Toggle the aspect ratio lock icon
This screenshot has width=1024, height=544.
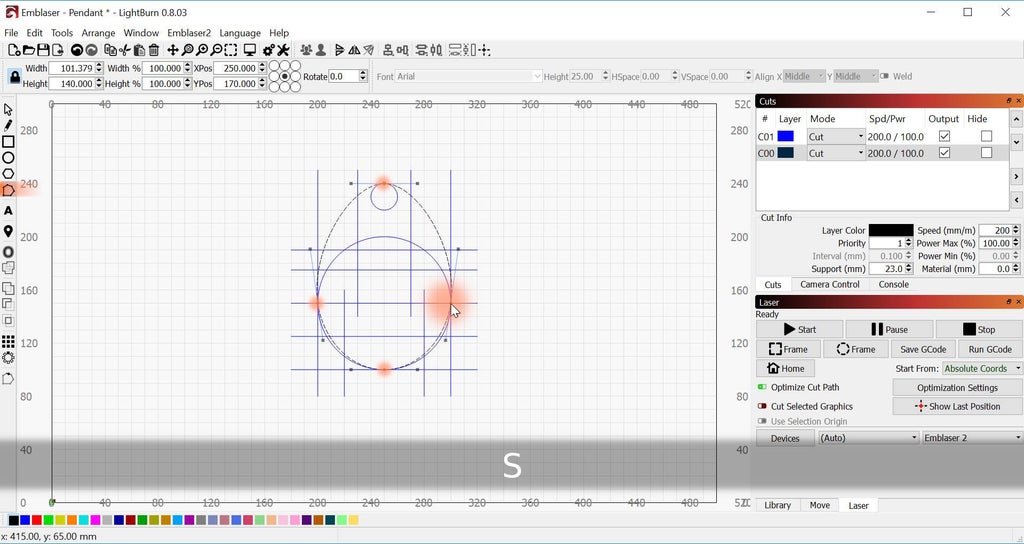[13, 76]
